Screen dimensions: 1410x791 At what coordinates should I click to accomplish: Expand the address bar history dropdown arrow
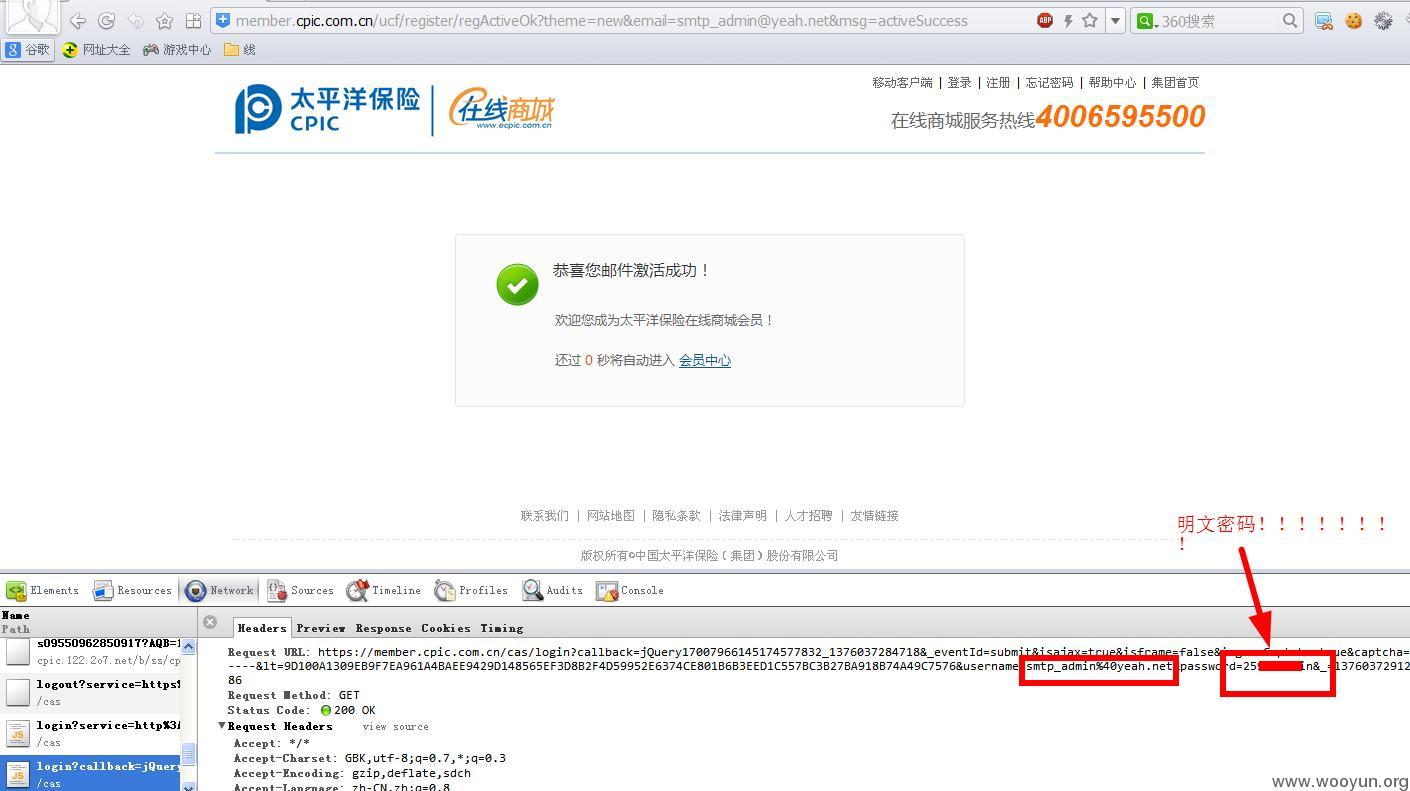coord(1115,20)
